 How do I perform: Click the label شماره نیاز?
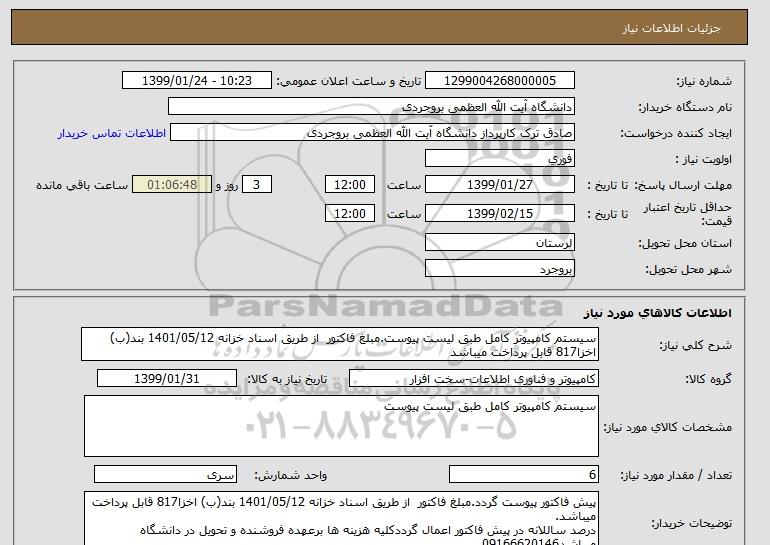[704, 82]
